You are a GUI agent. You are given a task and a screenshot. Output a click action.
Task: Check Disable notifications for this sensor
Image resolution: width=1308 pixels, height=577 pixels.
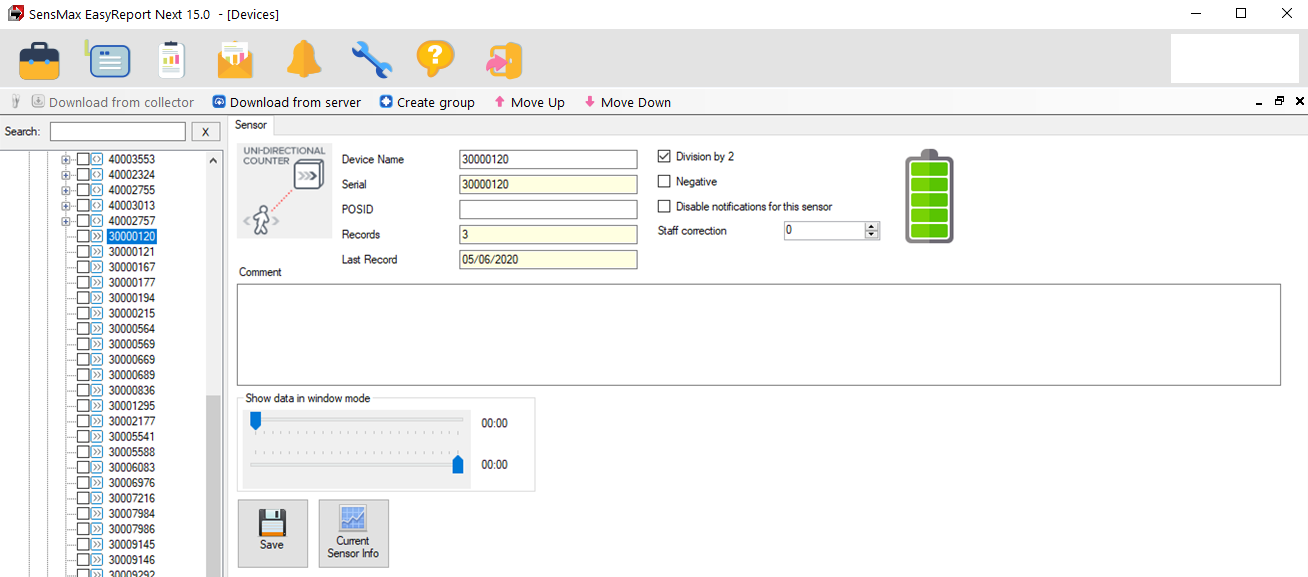[x=664, y=206]
